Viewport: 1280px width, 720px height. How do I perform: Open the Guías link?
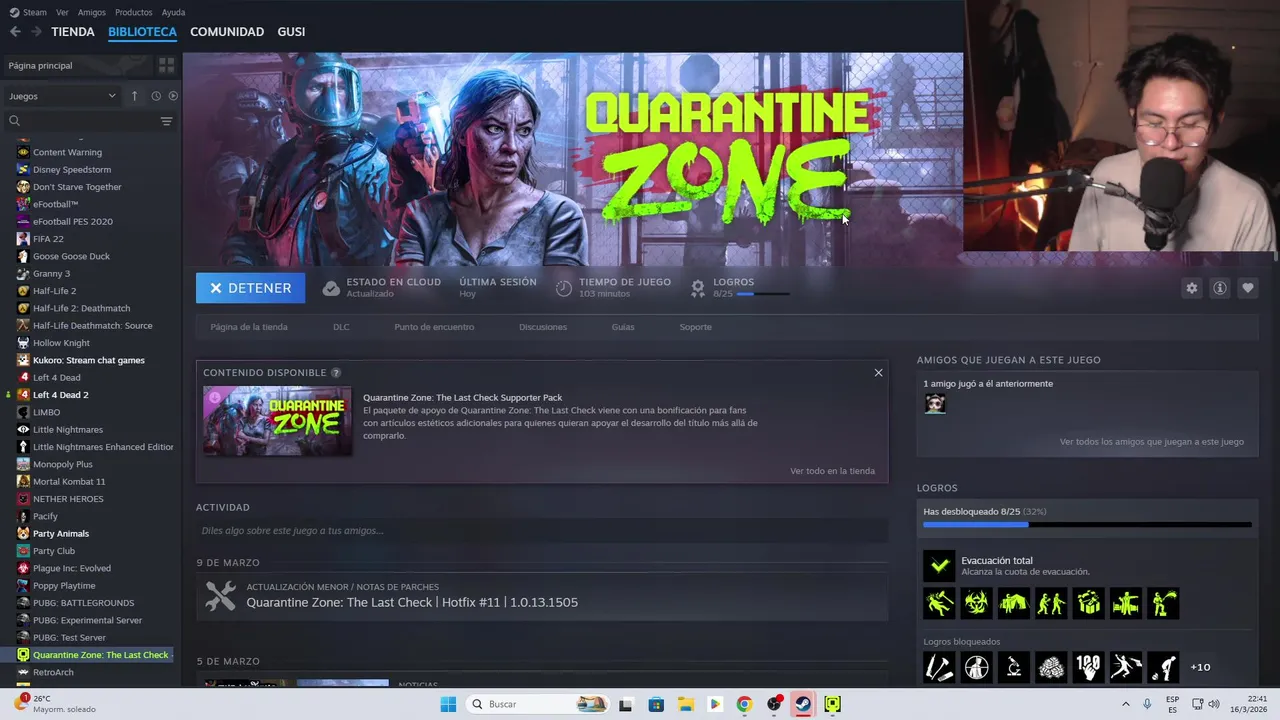623,327
